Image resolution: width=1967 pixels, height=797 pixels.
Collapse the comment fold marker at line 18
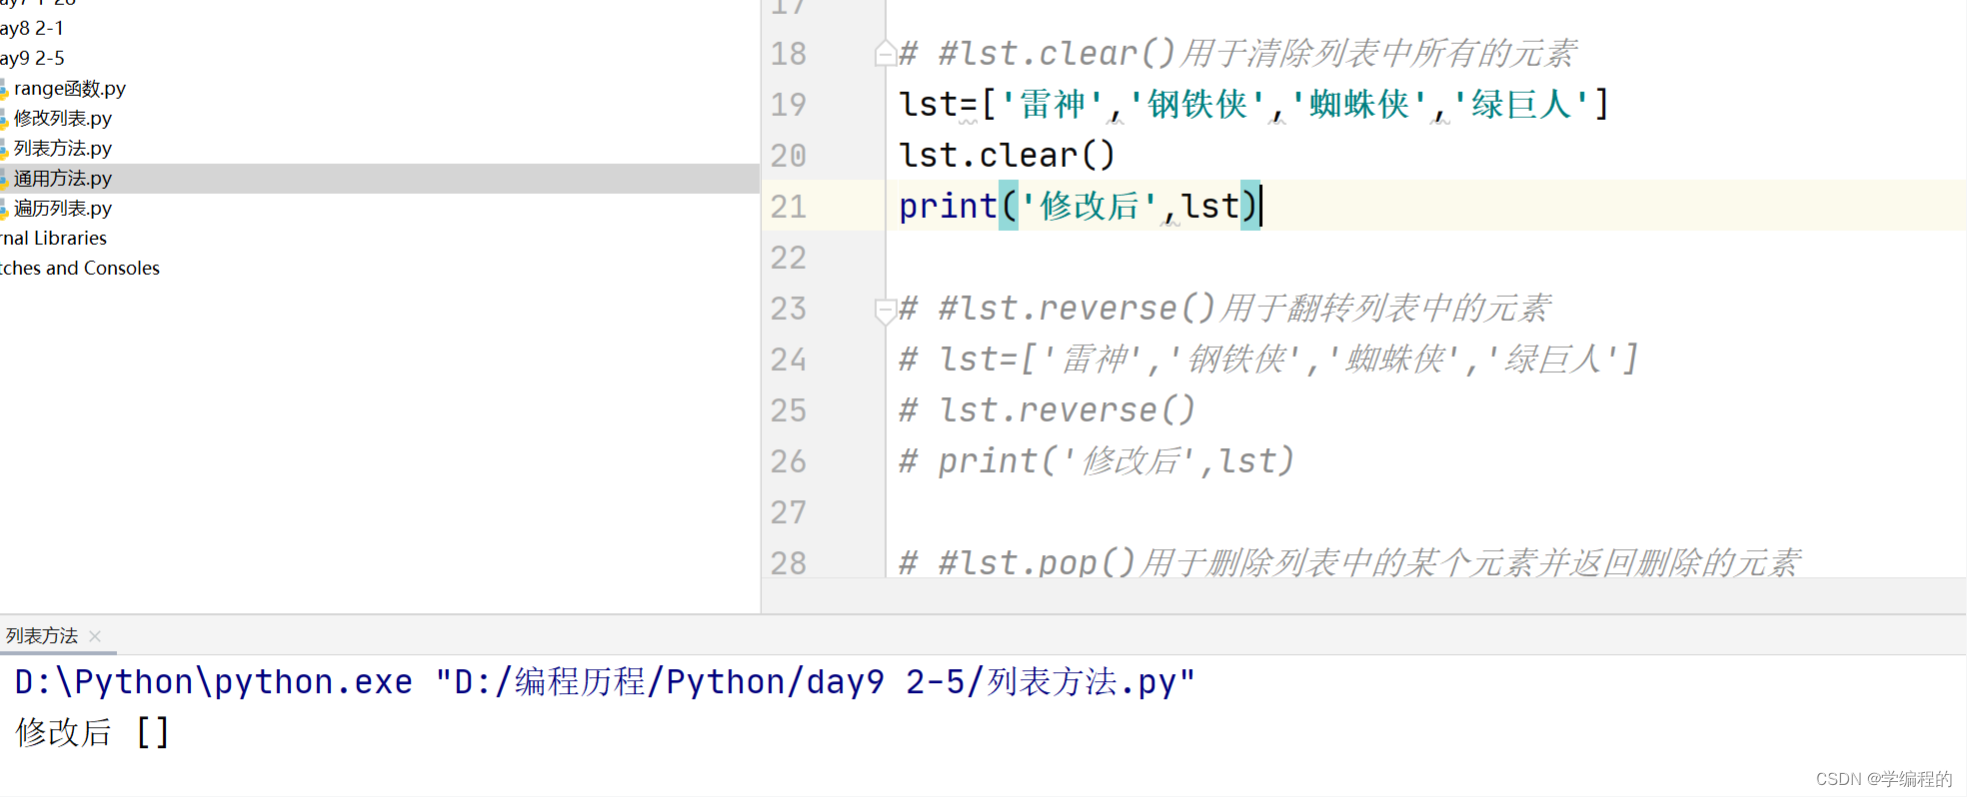coord(884,53)
